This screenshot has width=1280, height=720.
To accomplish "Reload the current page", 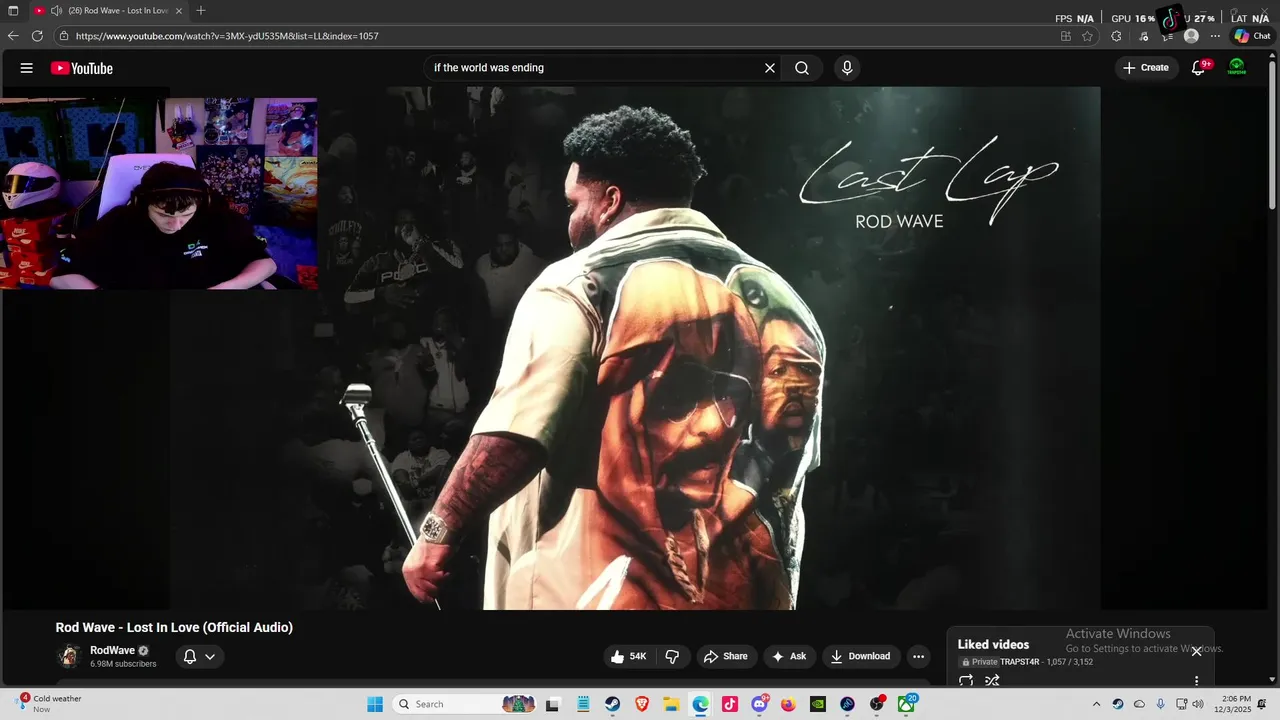I will click(37, 36).
